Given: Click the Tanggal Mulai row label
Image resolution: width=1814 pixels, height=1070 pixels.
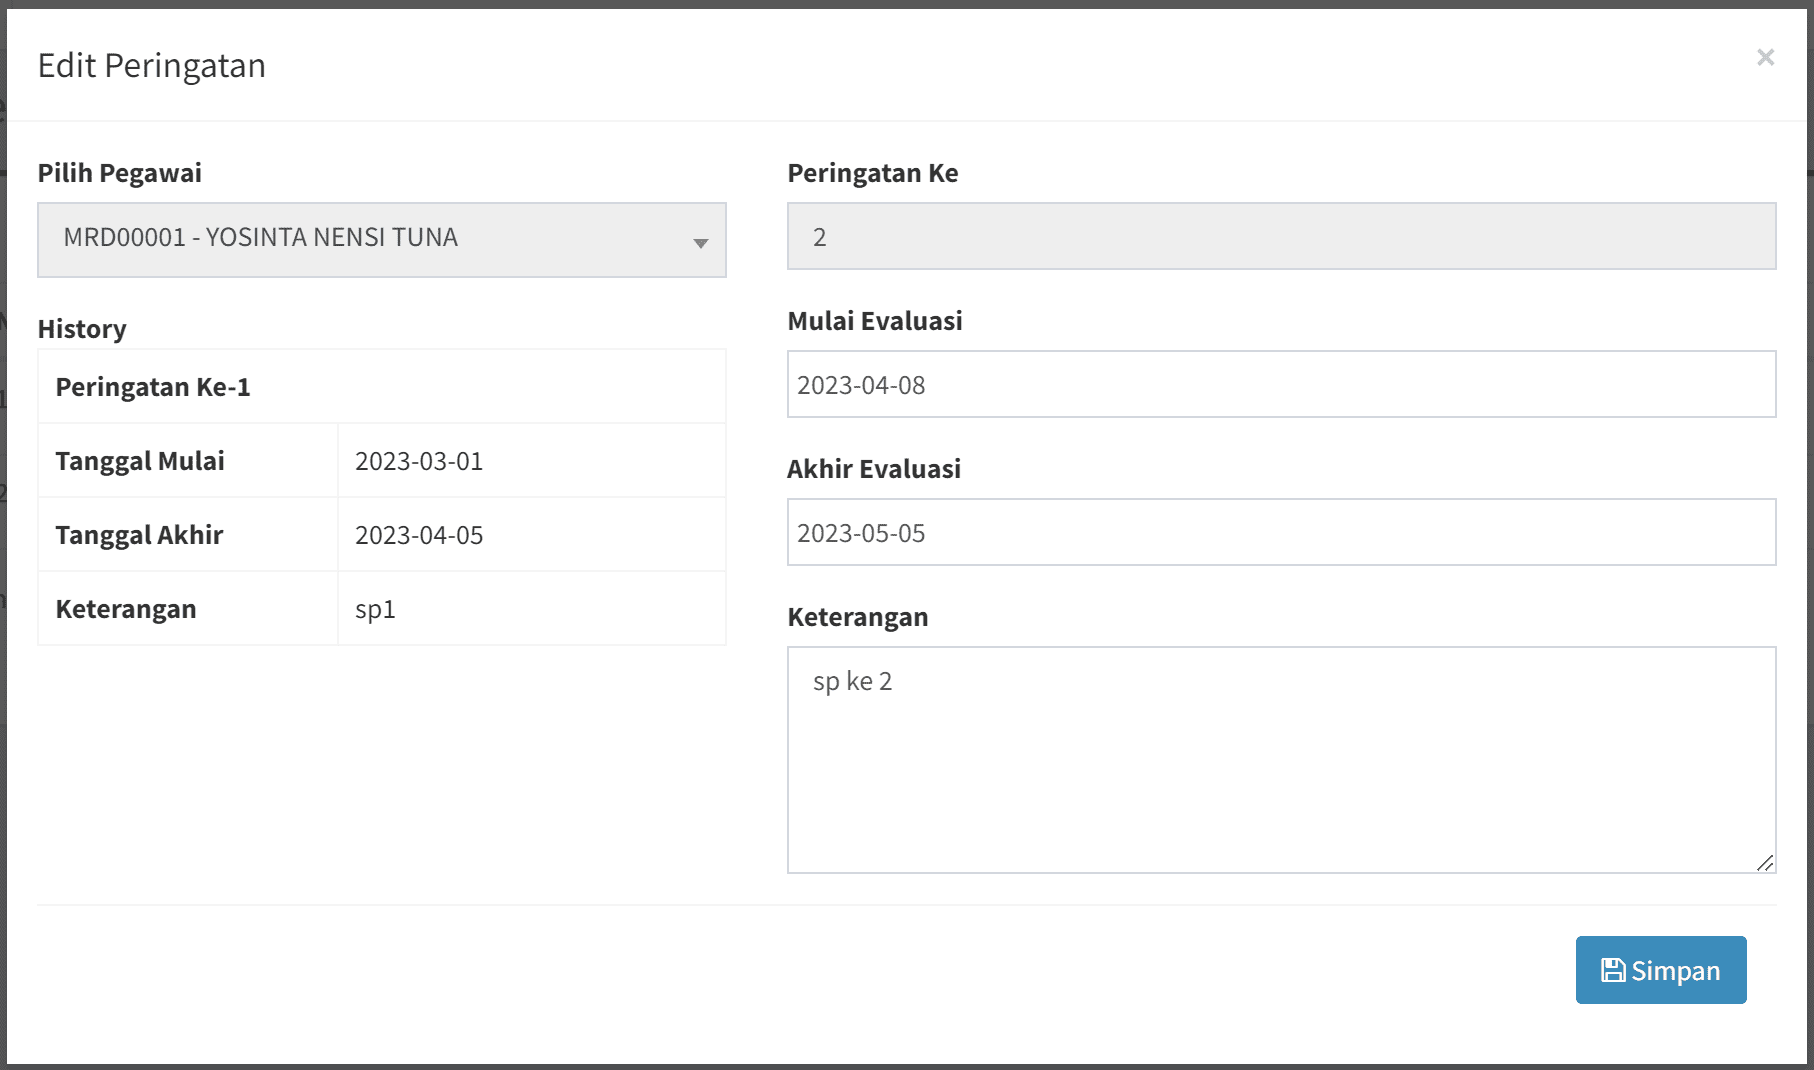Looking at the screenshot, I should click(140, 461).
